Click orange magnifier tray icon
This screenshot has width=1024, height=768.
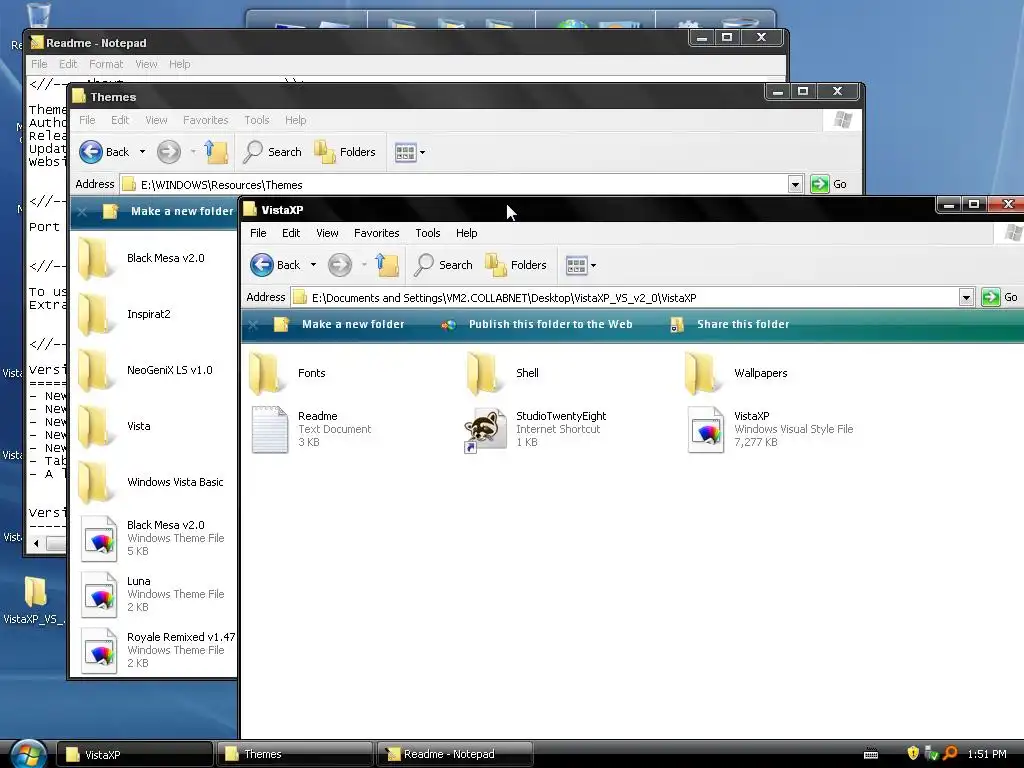(x=950, y=754)
